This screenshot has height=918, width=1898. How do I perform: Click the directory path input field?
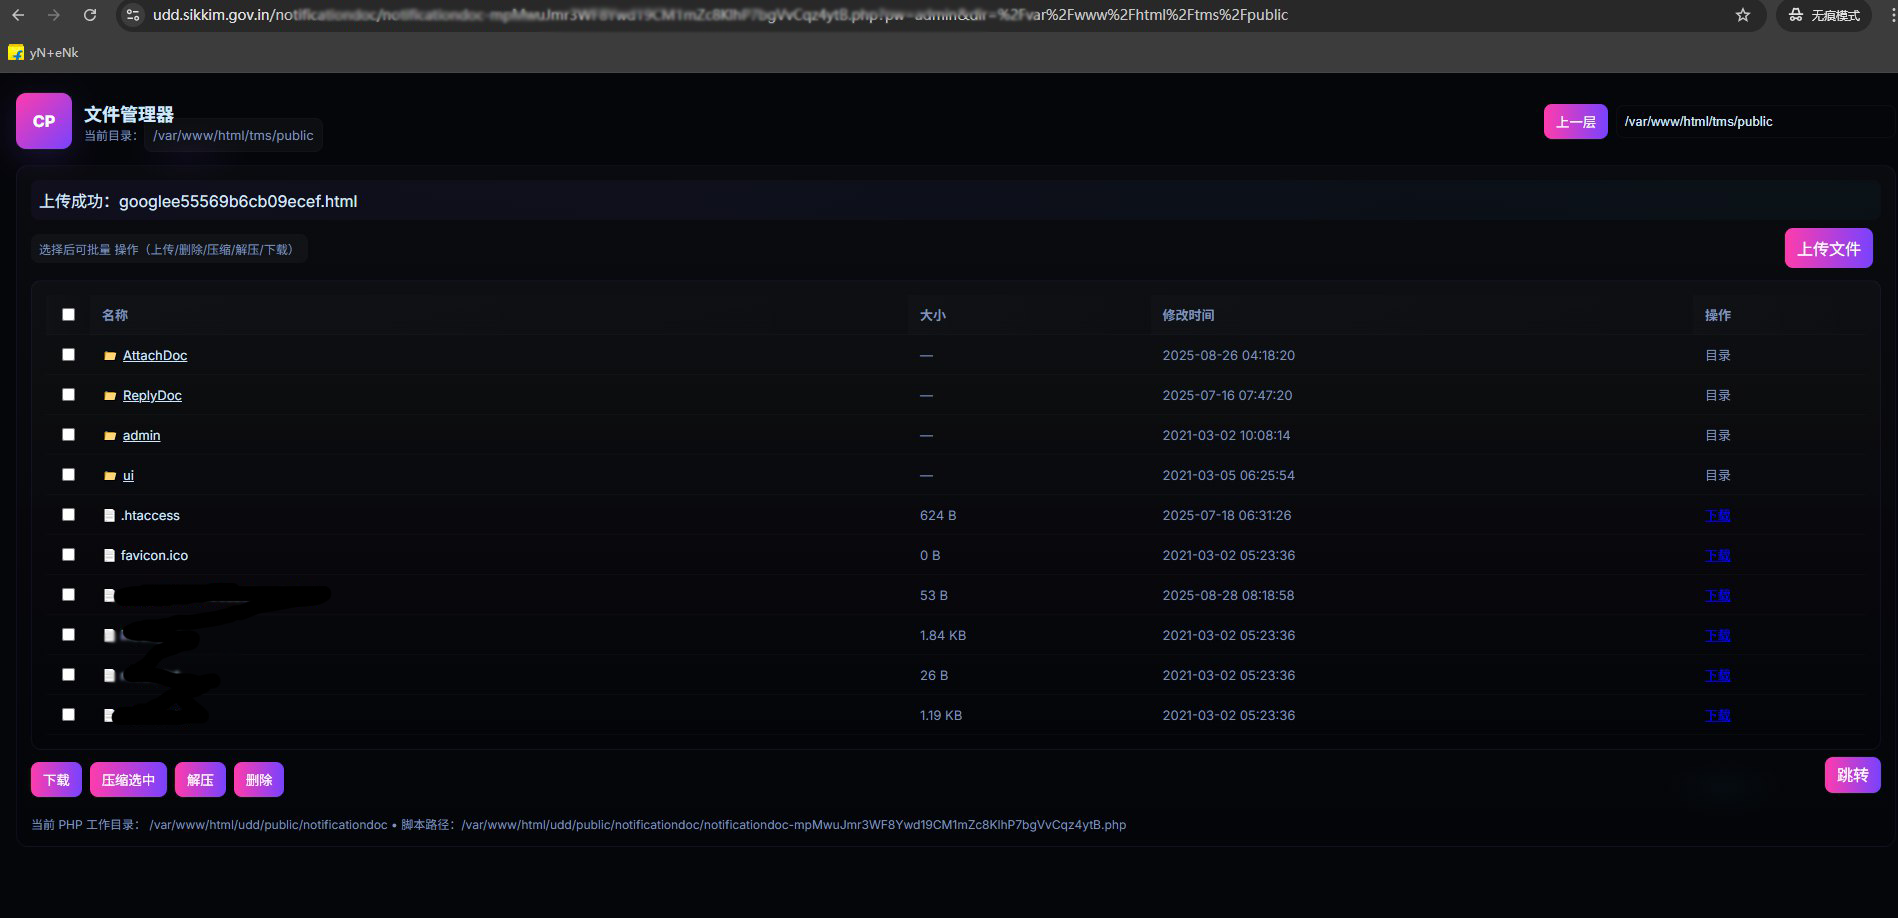[x=1750, y=122]
